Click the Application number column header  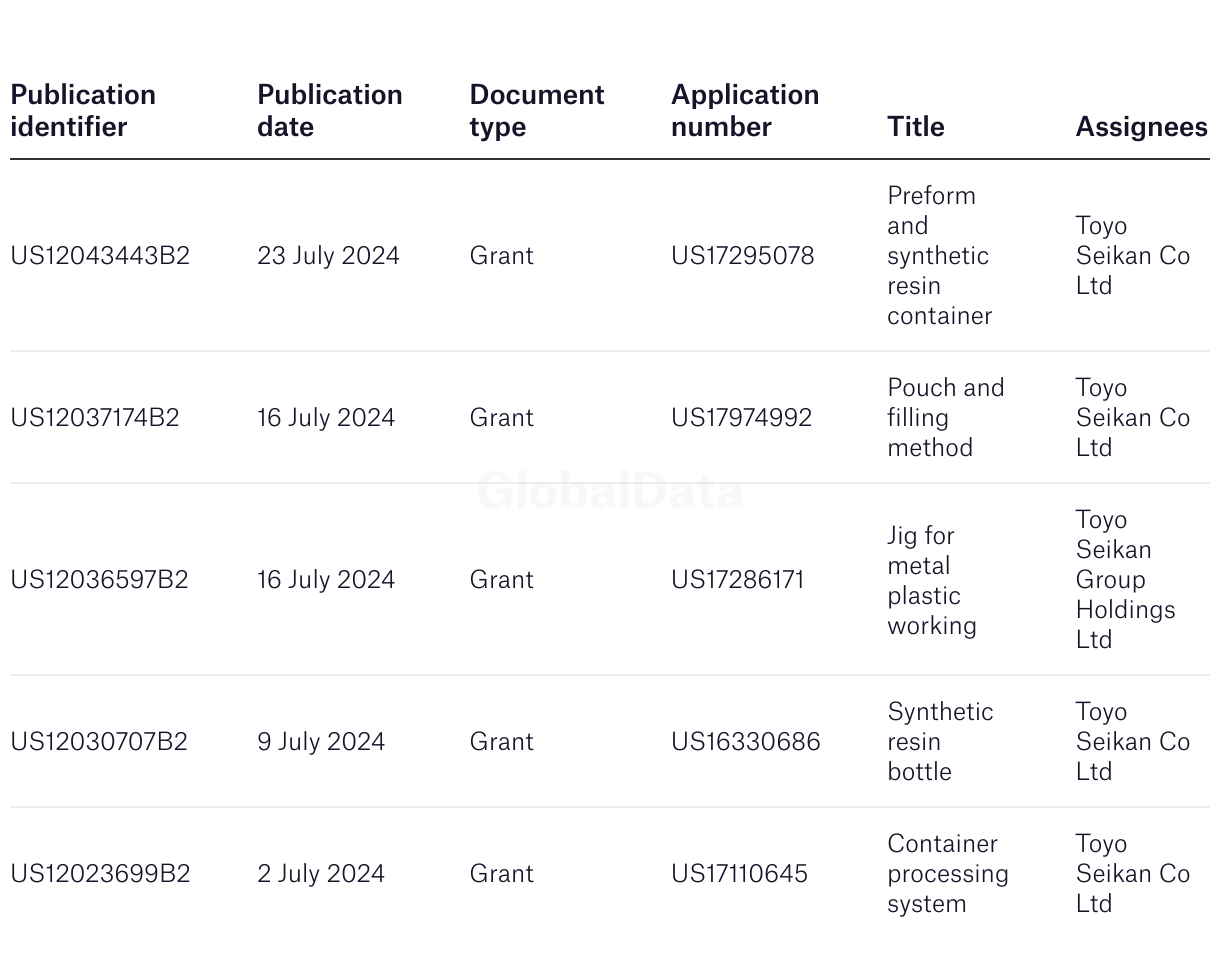(x=745, y=111)
